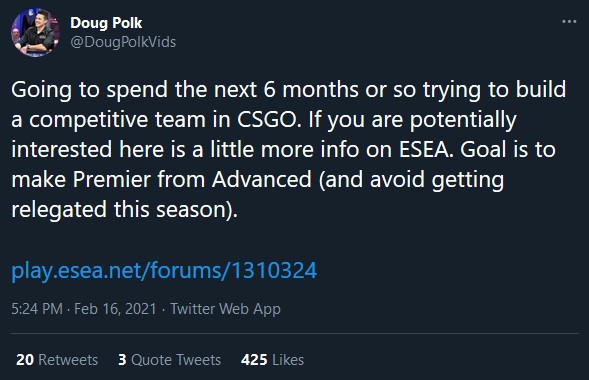The width and height of the screenshot is (589, 380).
Task: Open the Twitter Web App source link
Action: coord(225,309)
